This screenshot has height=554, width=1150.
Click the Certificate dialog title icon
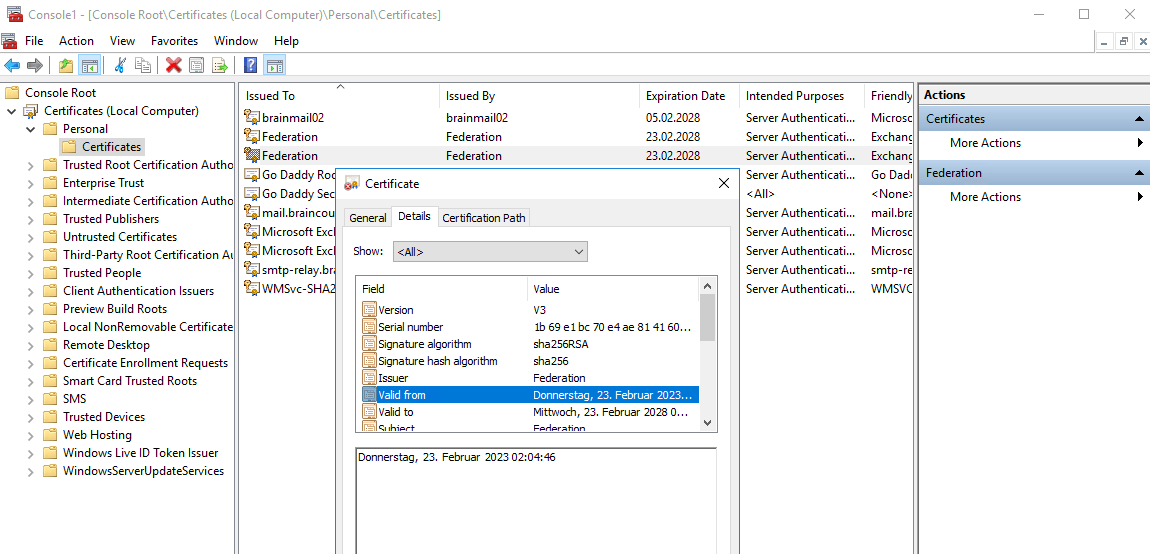click(x=352, y=183)
